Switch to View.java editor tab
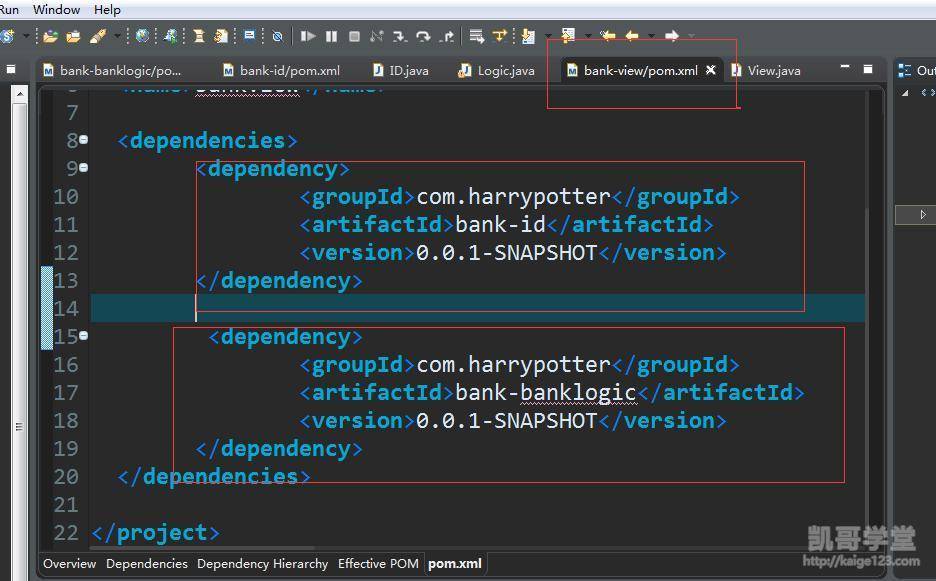The height and width of the screenshot is (581, 936). coord(766,70)
